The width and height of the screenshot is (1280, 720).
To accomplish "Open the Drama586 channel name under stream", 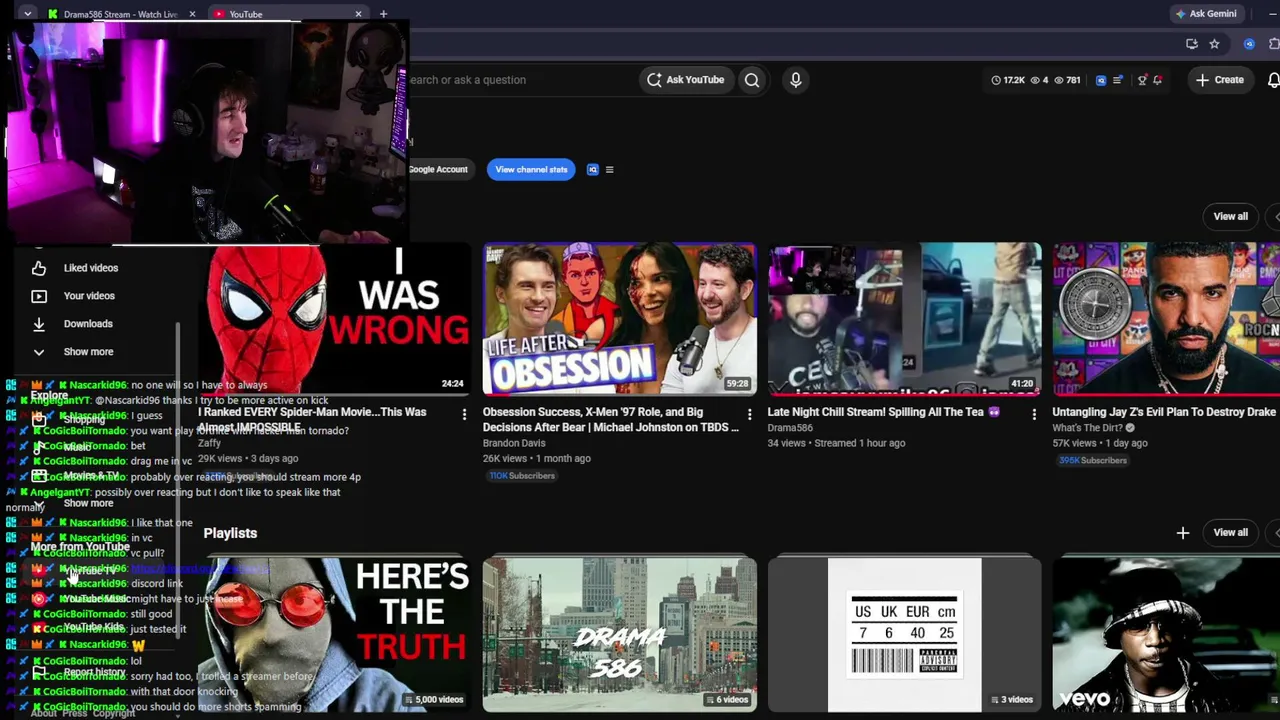I will pos(790,428).
